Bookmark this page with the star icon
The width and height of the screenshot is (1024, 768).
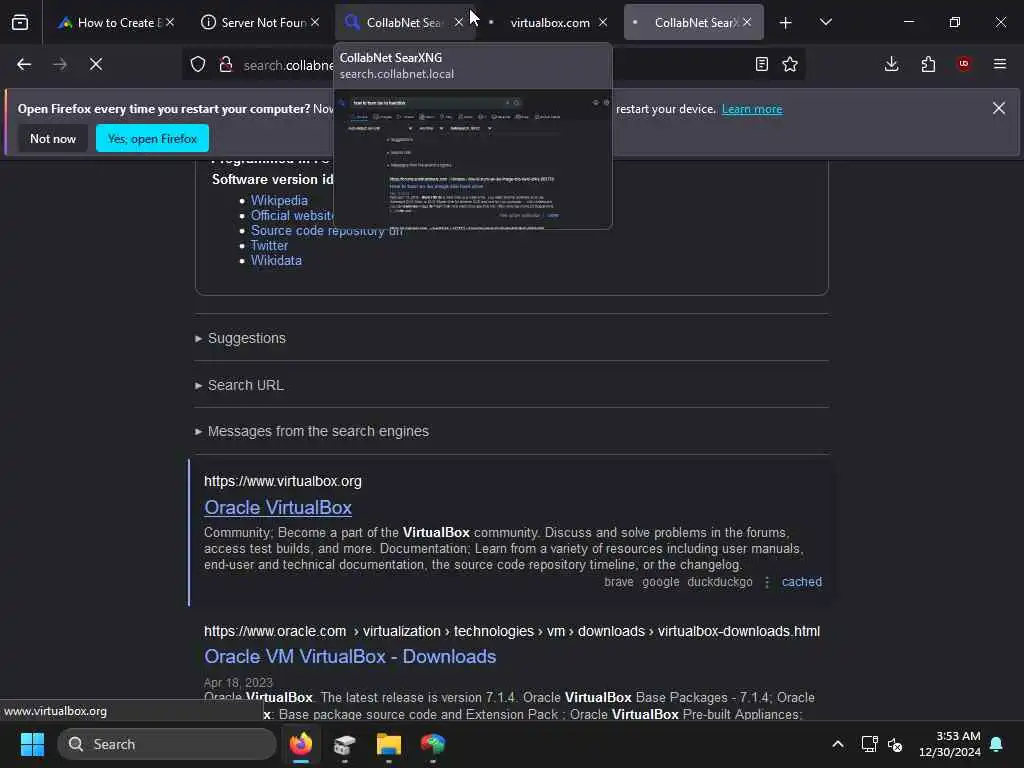(x=790, y=64)
